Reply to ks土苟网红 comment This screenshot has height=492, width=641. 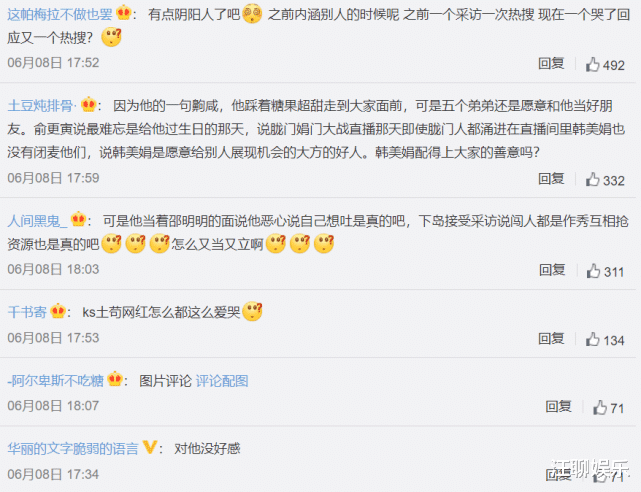(x=551, y=338)
